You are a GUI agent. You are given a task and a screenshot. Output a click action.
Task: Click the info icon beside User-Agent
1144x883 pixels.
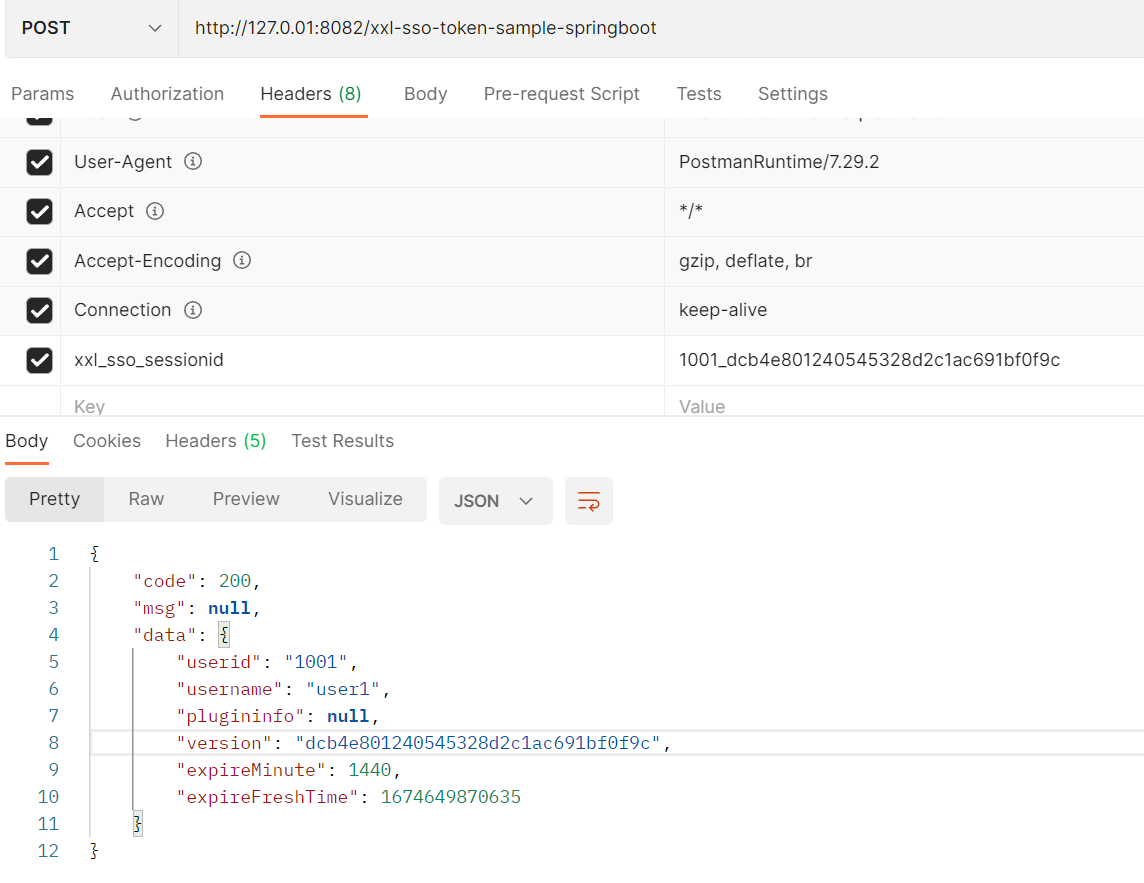coord(193,162)
